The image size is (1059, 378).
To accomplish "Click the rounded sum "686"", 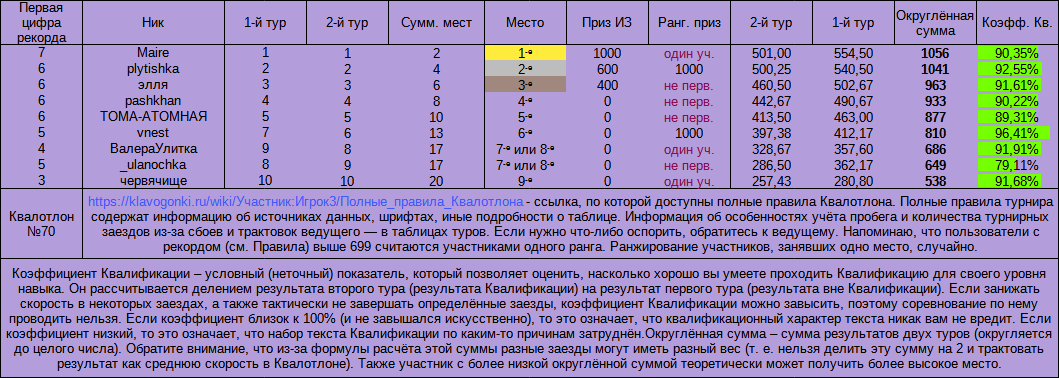I will click(x=935, y=149).
